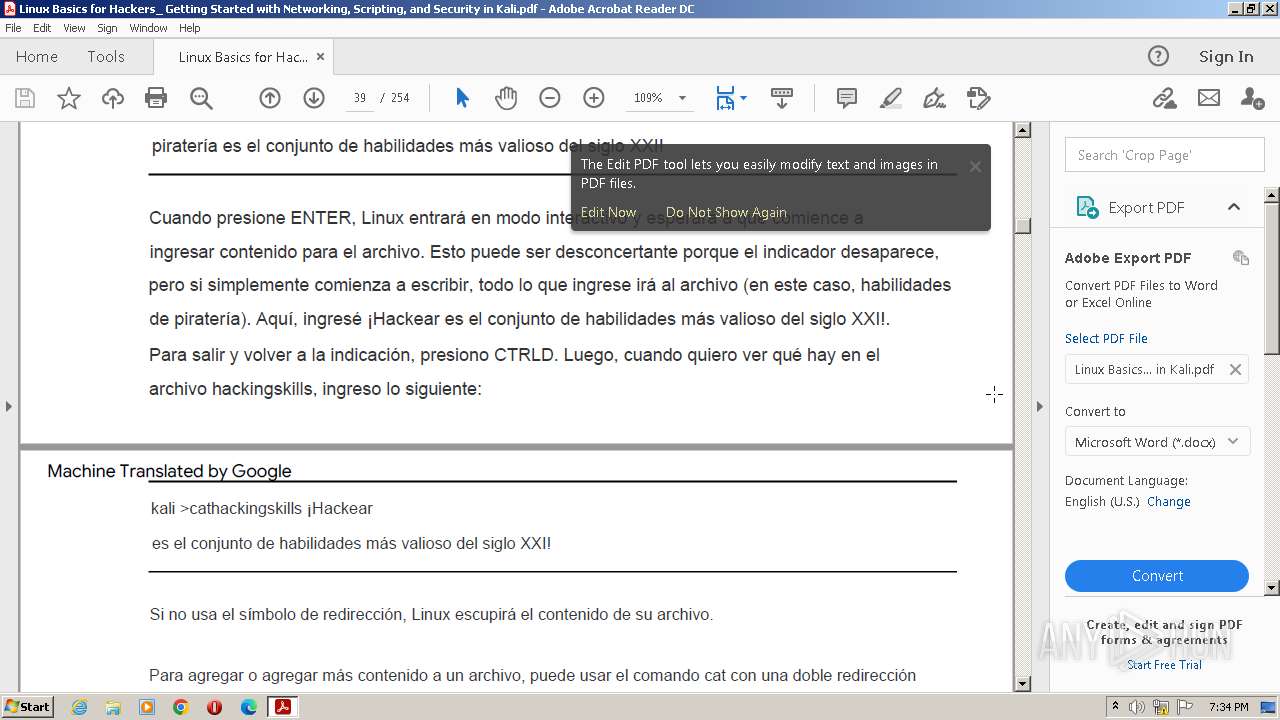1280x720 pixels.
Task: Open the Find text magnifier
Action: coord(201,98)
